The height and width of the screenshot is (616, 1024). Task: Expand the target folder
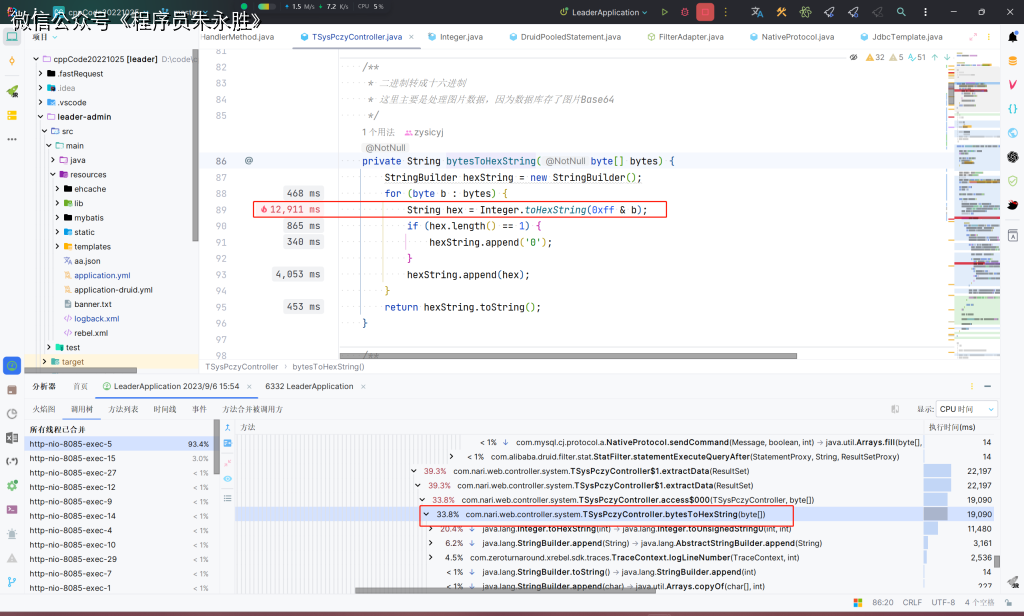point(44,361)
